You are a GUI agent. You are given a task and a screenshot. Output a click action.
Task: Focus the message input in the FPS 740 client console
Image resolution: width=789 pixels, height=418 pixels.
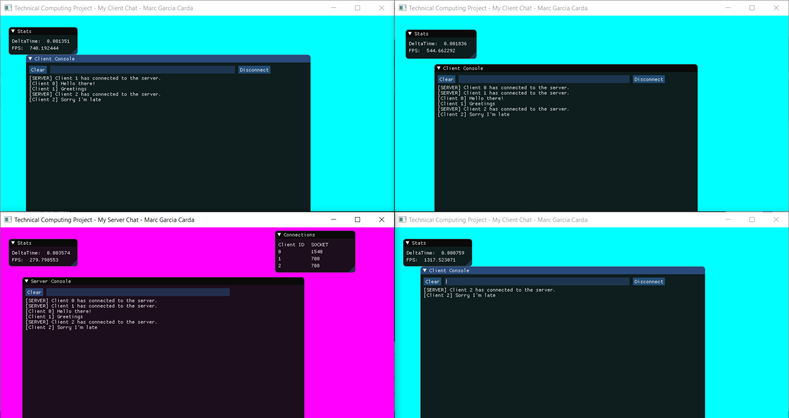[x=142, y=70]
